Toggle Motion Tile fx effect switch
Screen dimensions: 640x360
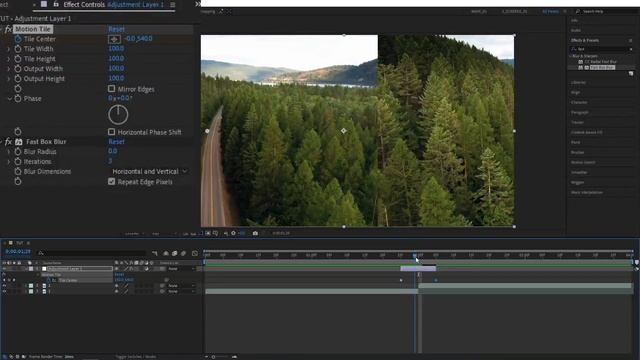tap(8, 29)
